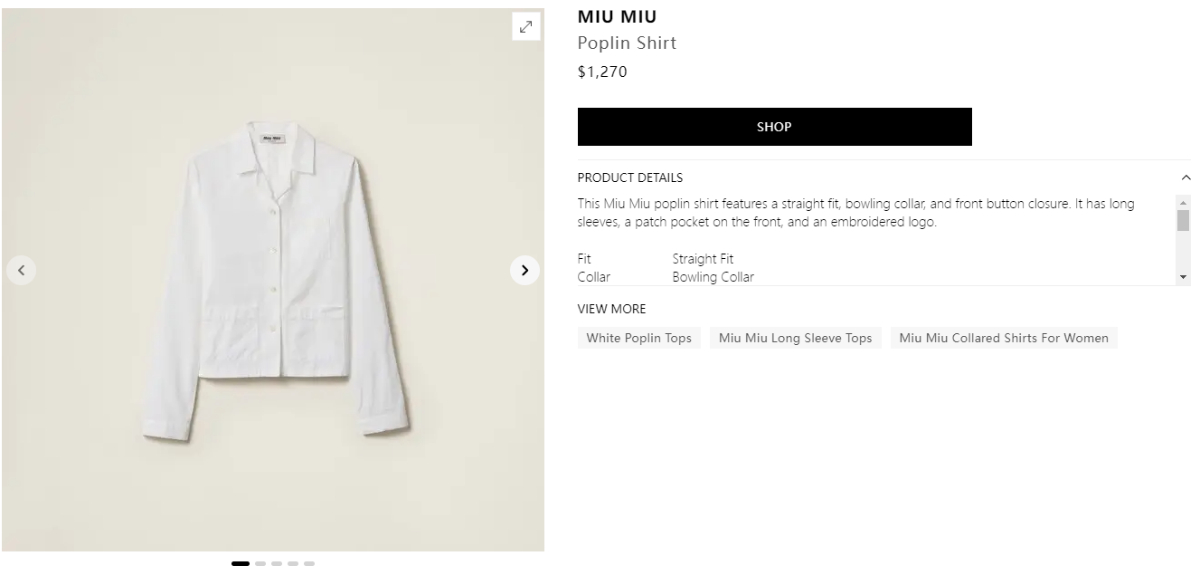The image size is (1200, 575).
Task: Expand the product image to fullscreen
Action: 527,26
